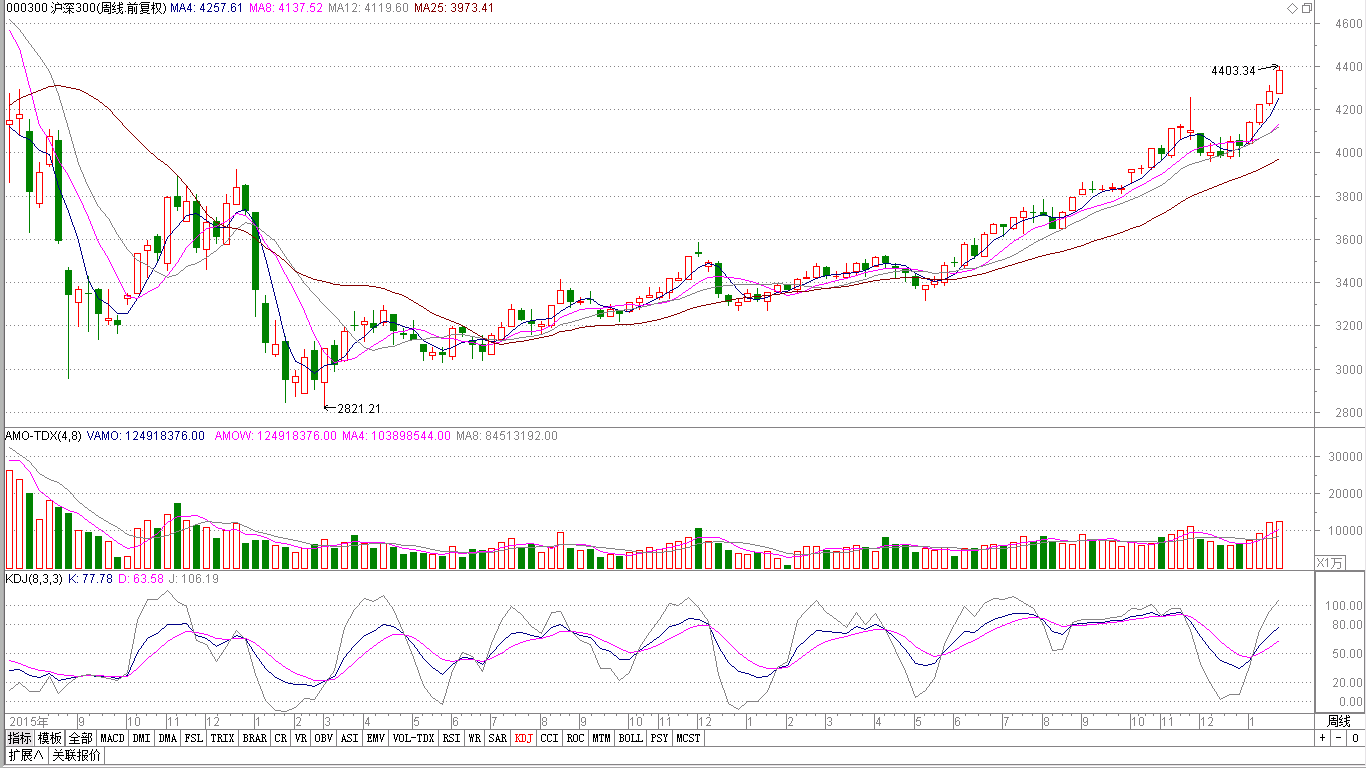1366x768 pixels.
Task: Click the volume MA4: 103898544.00 value
Action: point(398,436)
